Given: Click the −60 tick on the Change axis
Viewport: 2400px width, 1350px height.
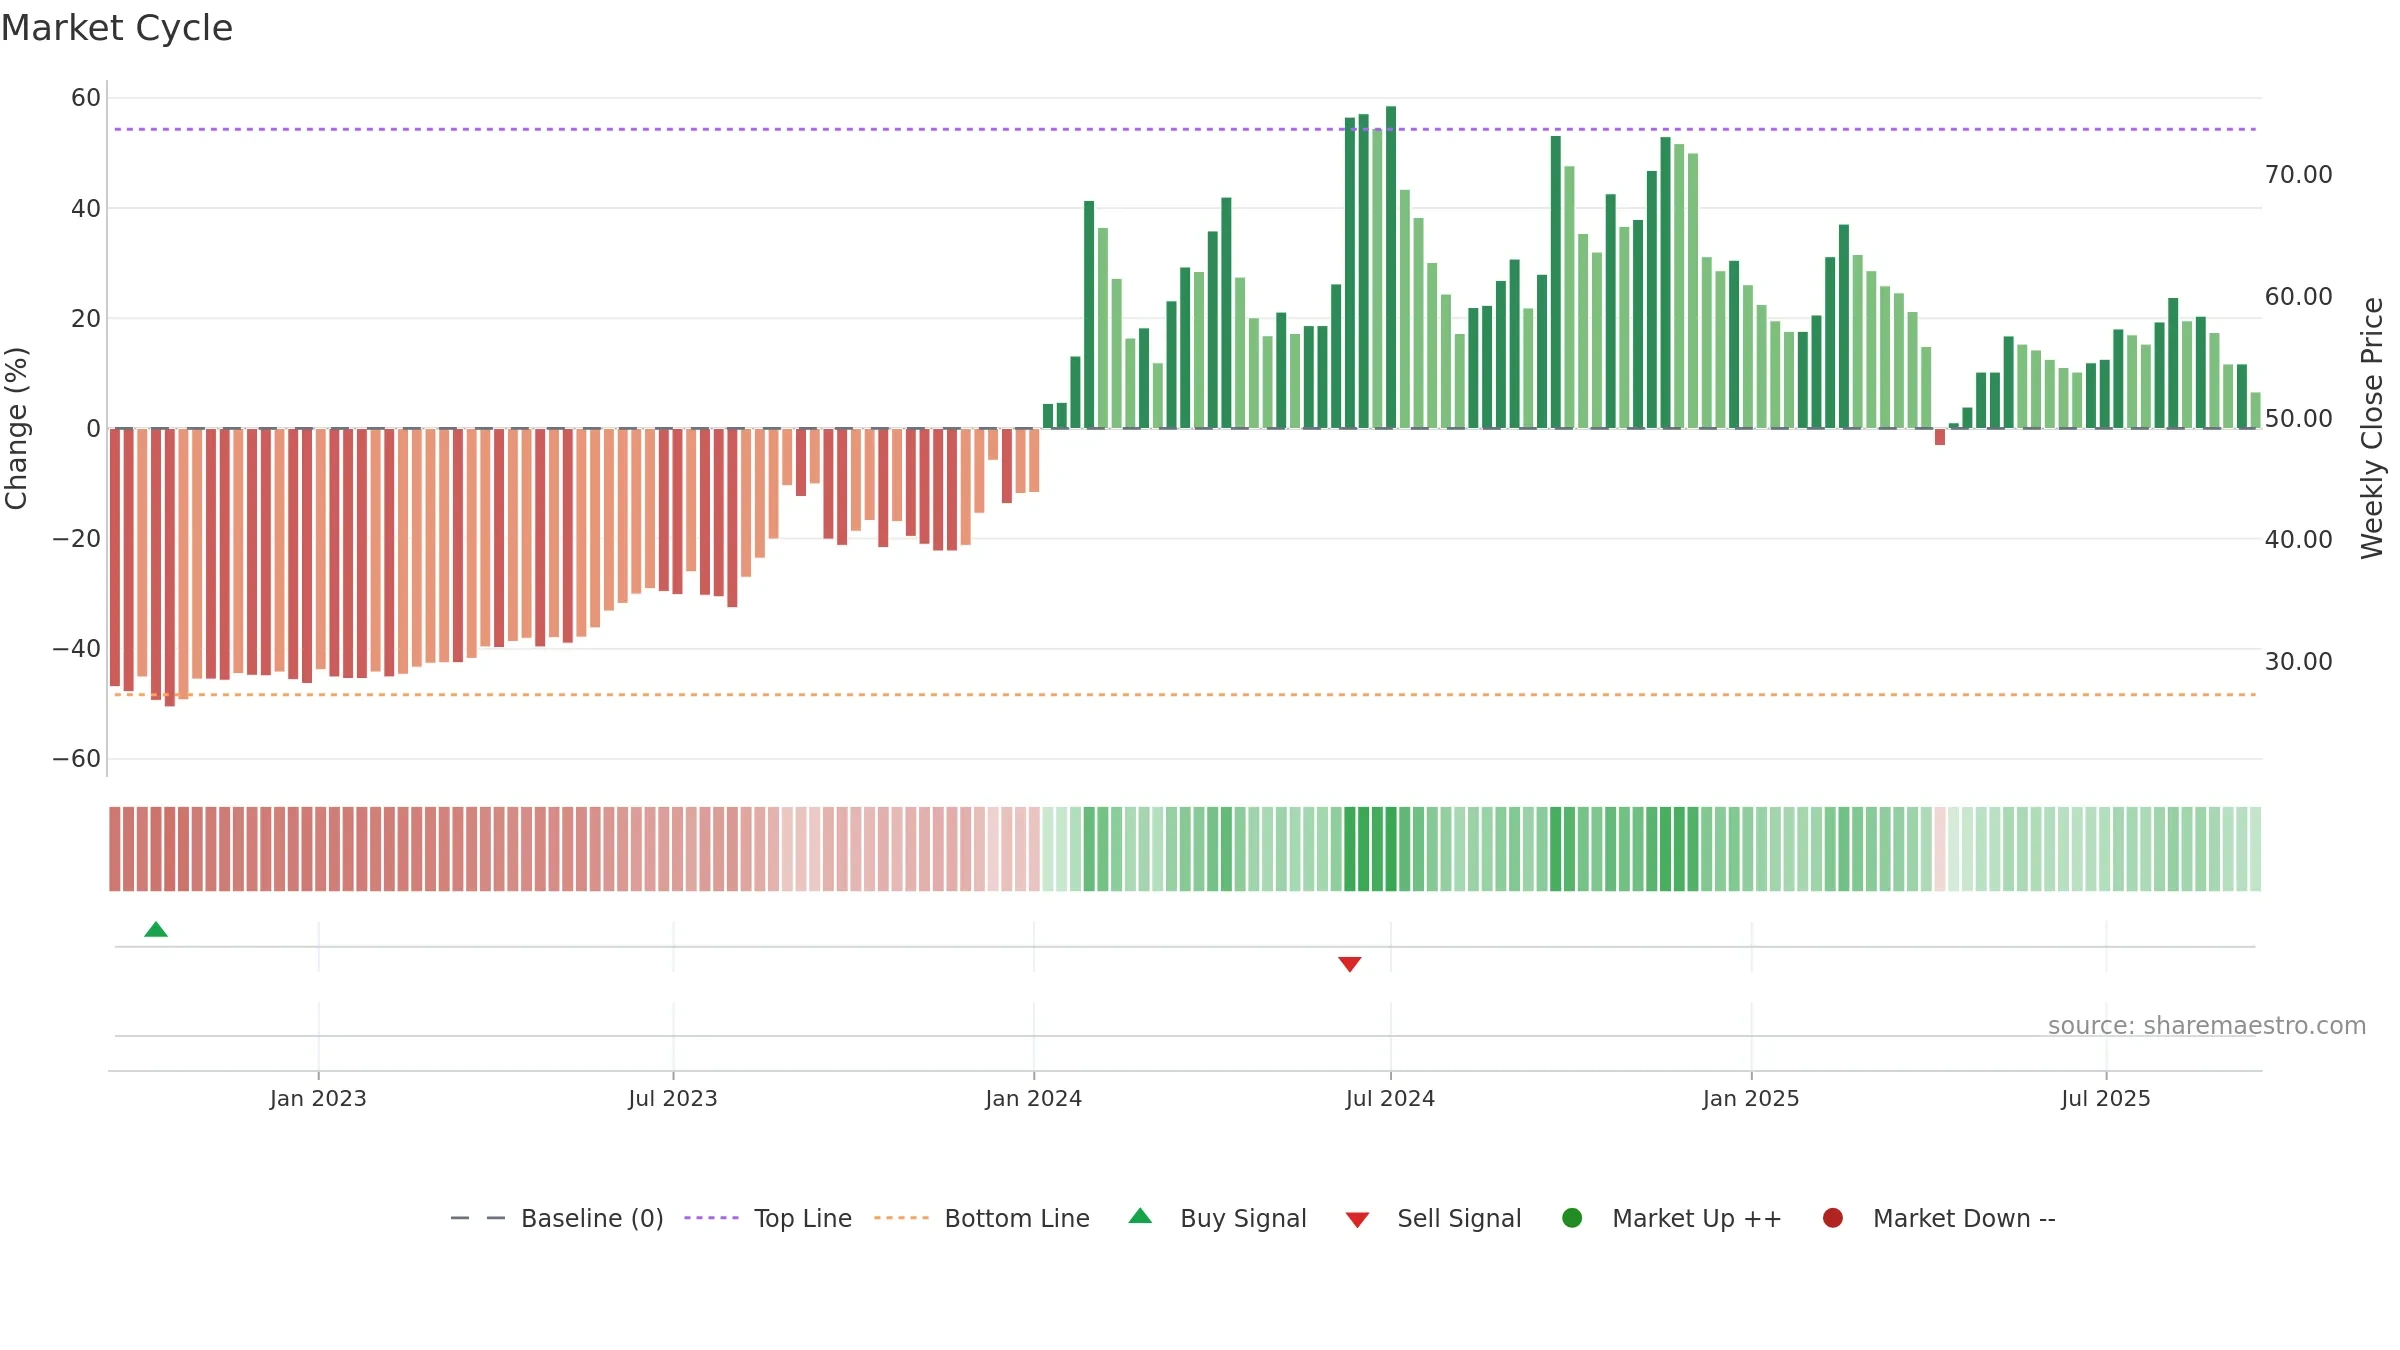Looking at the screenshot, I should tap(77, 759).
